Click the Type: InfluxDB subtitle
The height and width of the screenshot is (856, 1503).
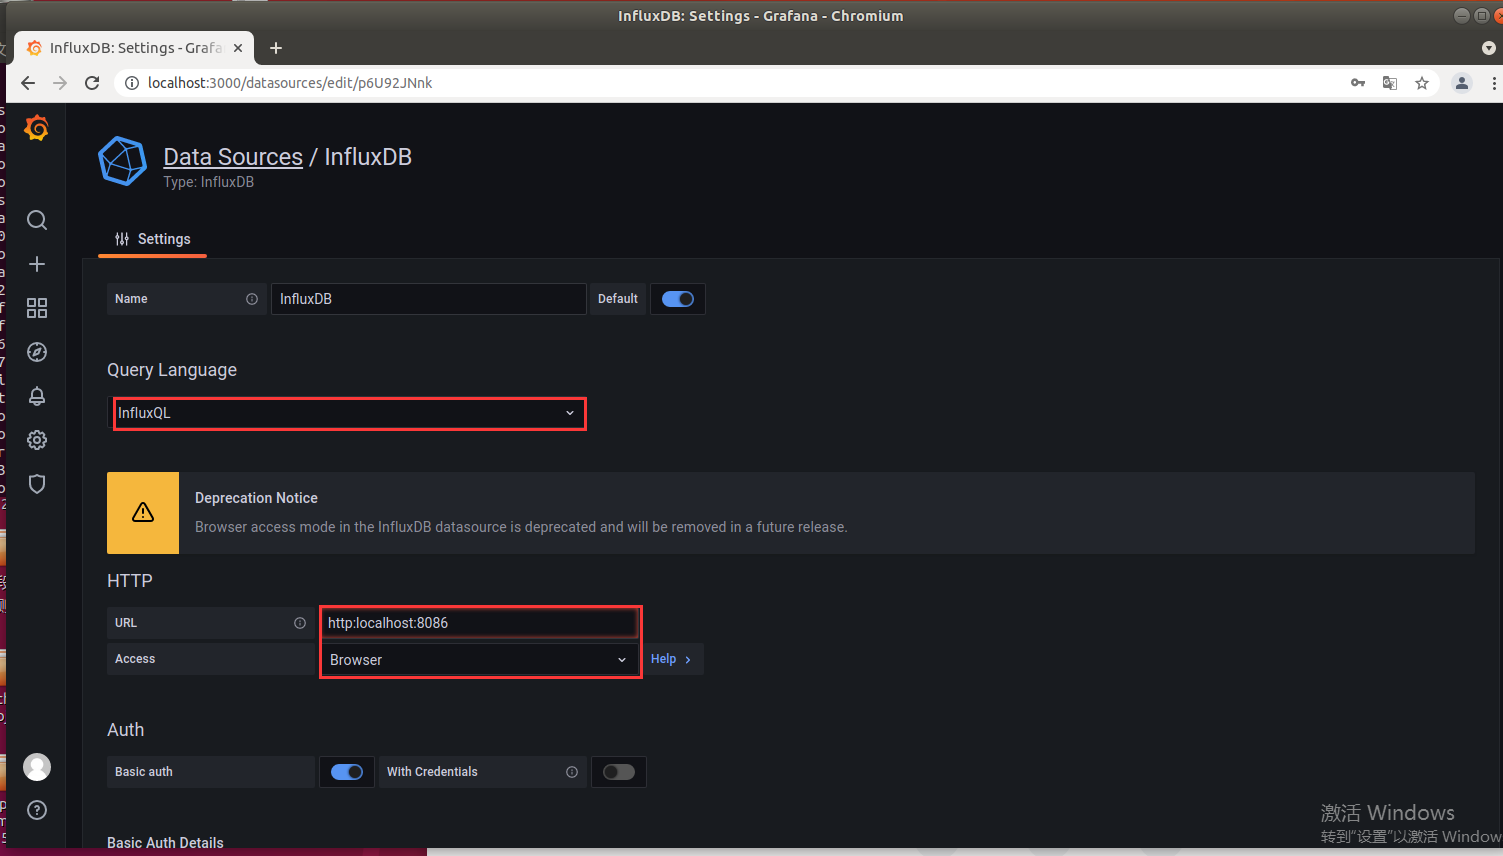209,182
